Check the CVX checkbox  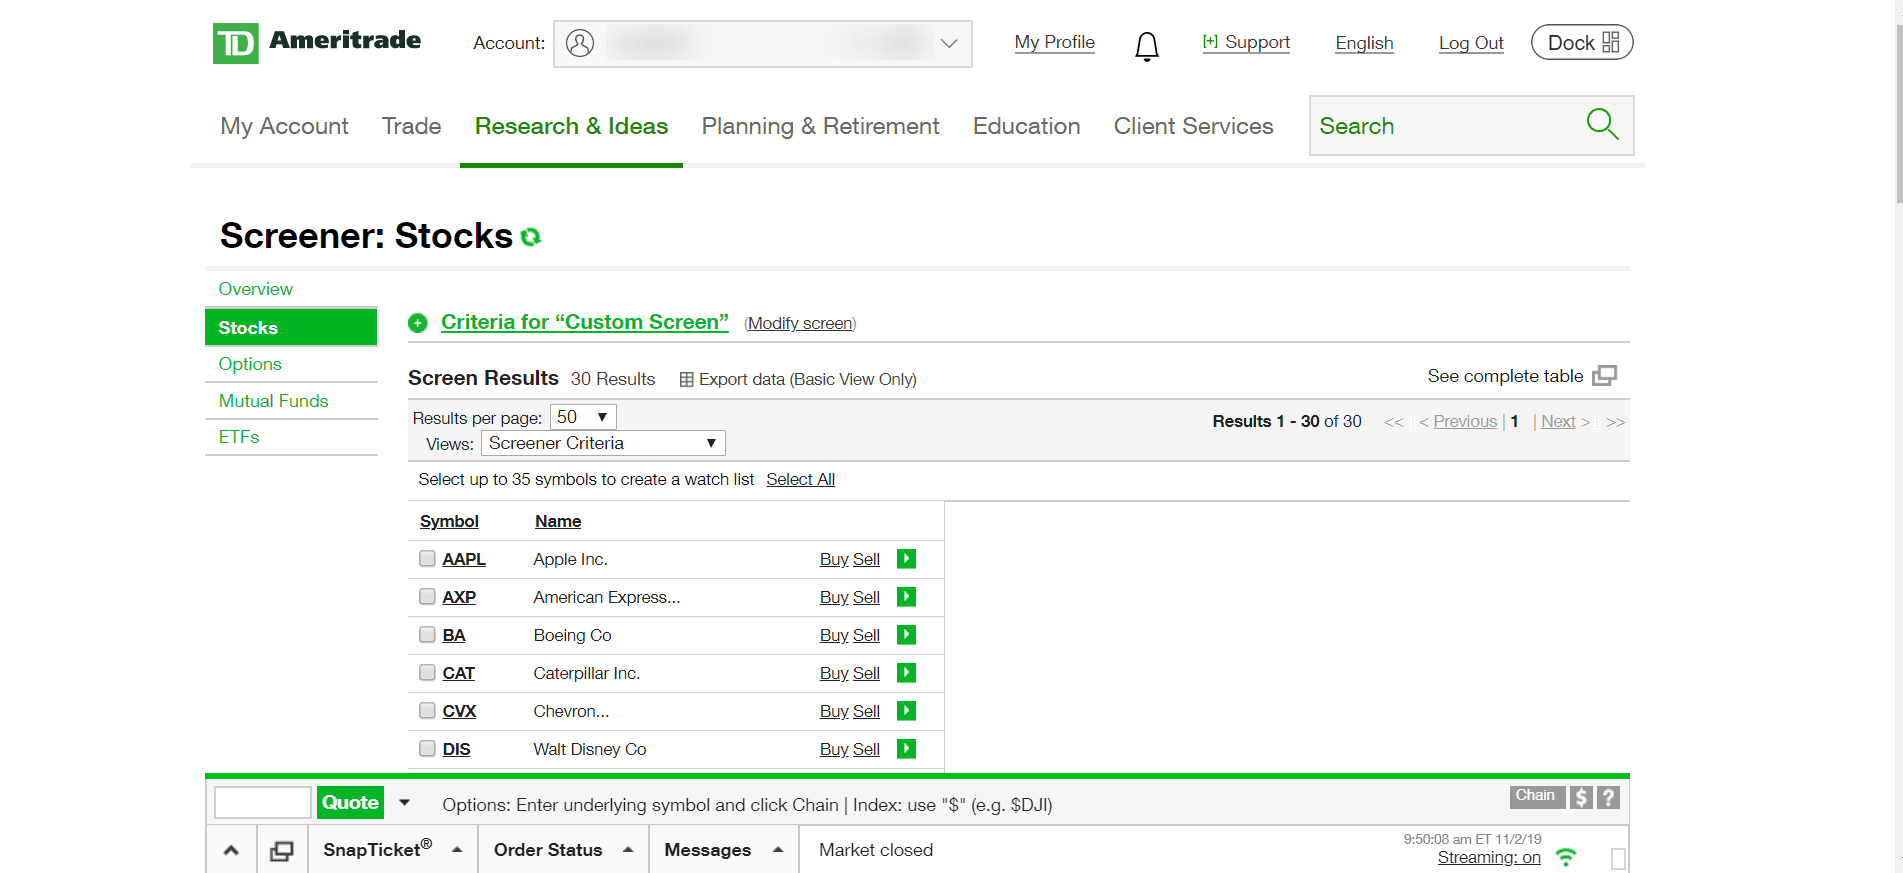click(427, 711)
